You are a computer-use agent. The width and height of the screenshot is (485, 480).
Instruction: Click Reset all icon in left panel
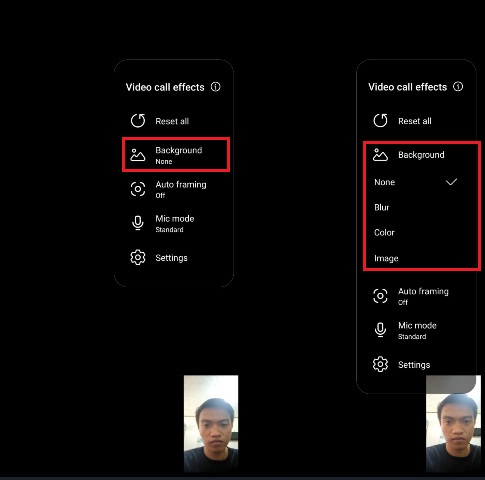coord(138,121)
